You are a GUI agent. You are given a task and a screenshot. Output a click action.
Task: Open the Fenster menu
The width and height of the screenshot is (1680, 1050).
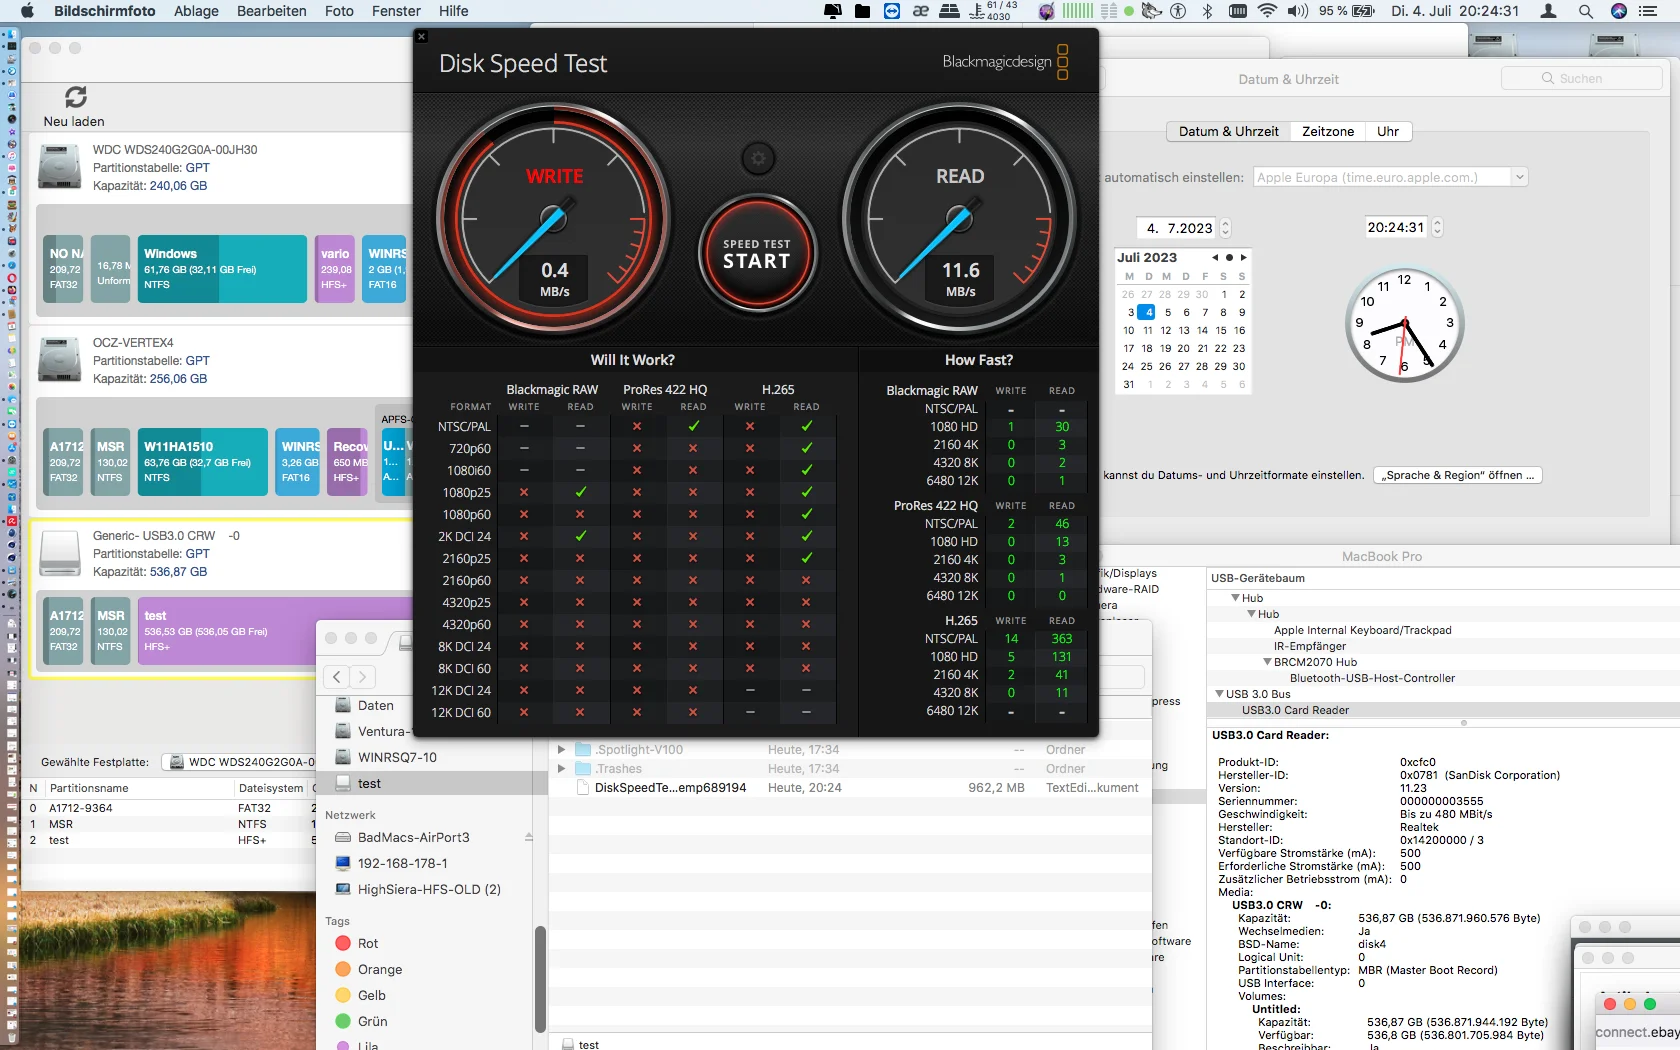pos(396,11)
